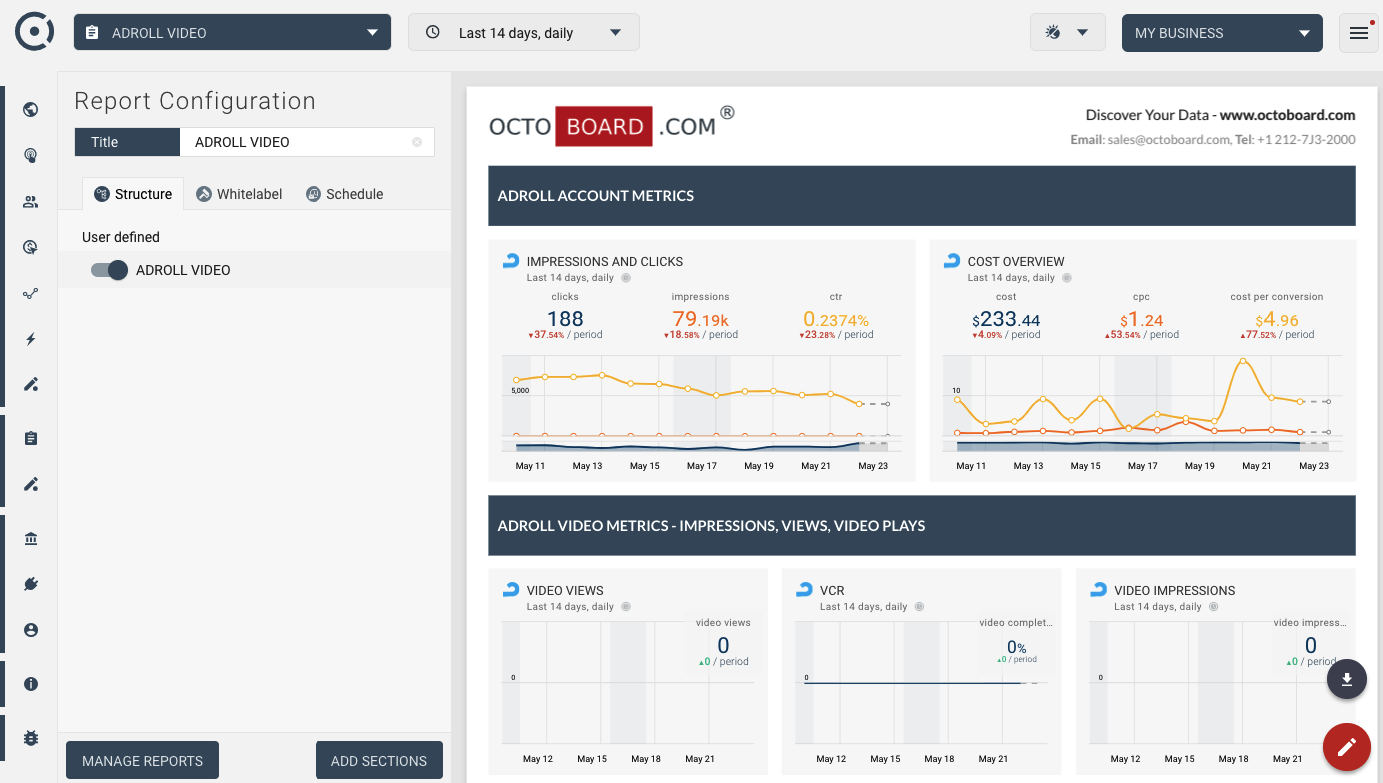Click the round download button
The width and height of the screenshot is (1383, 783).
(1347, 679)
